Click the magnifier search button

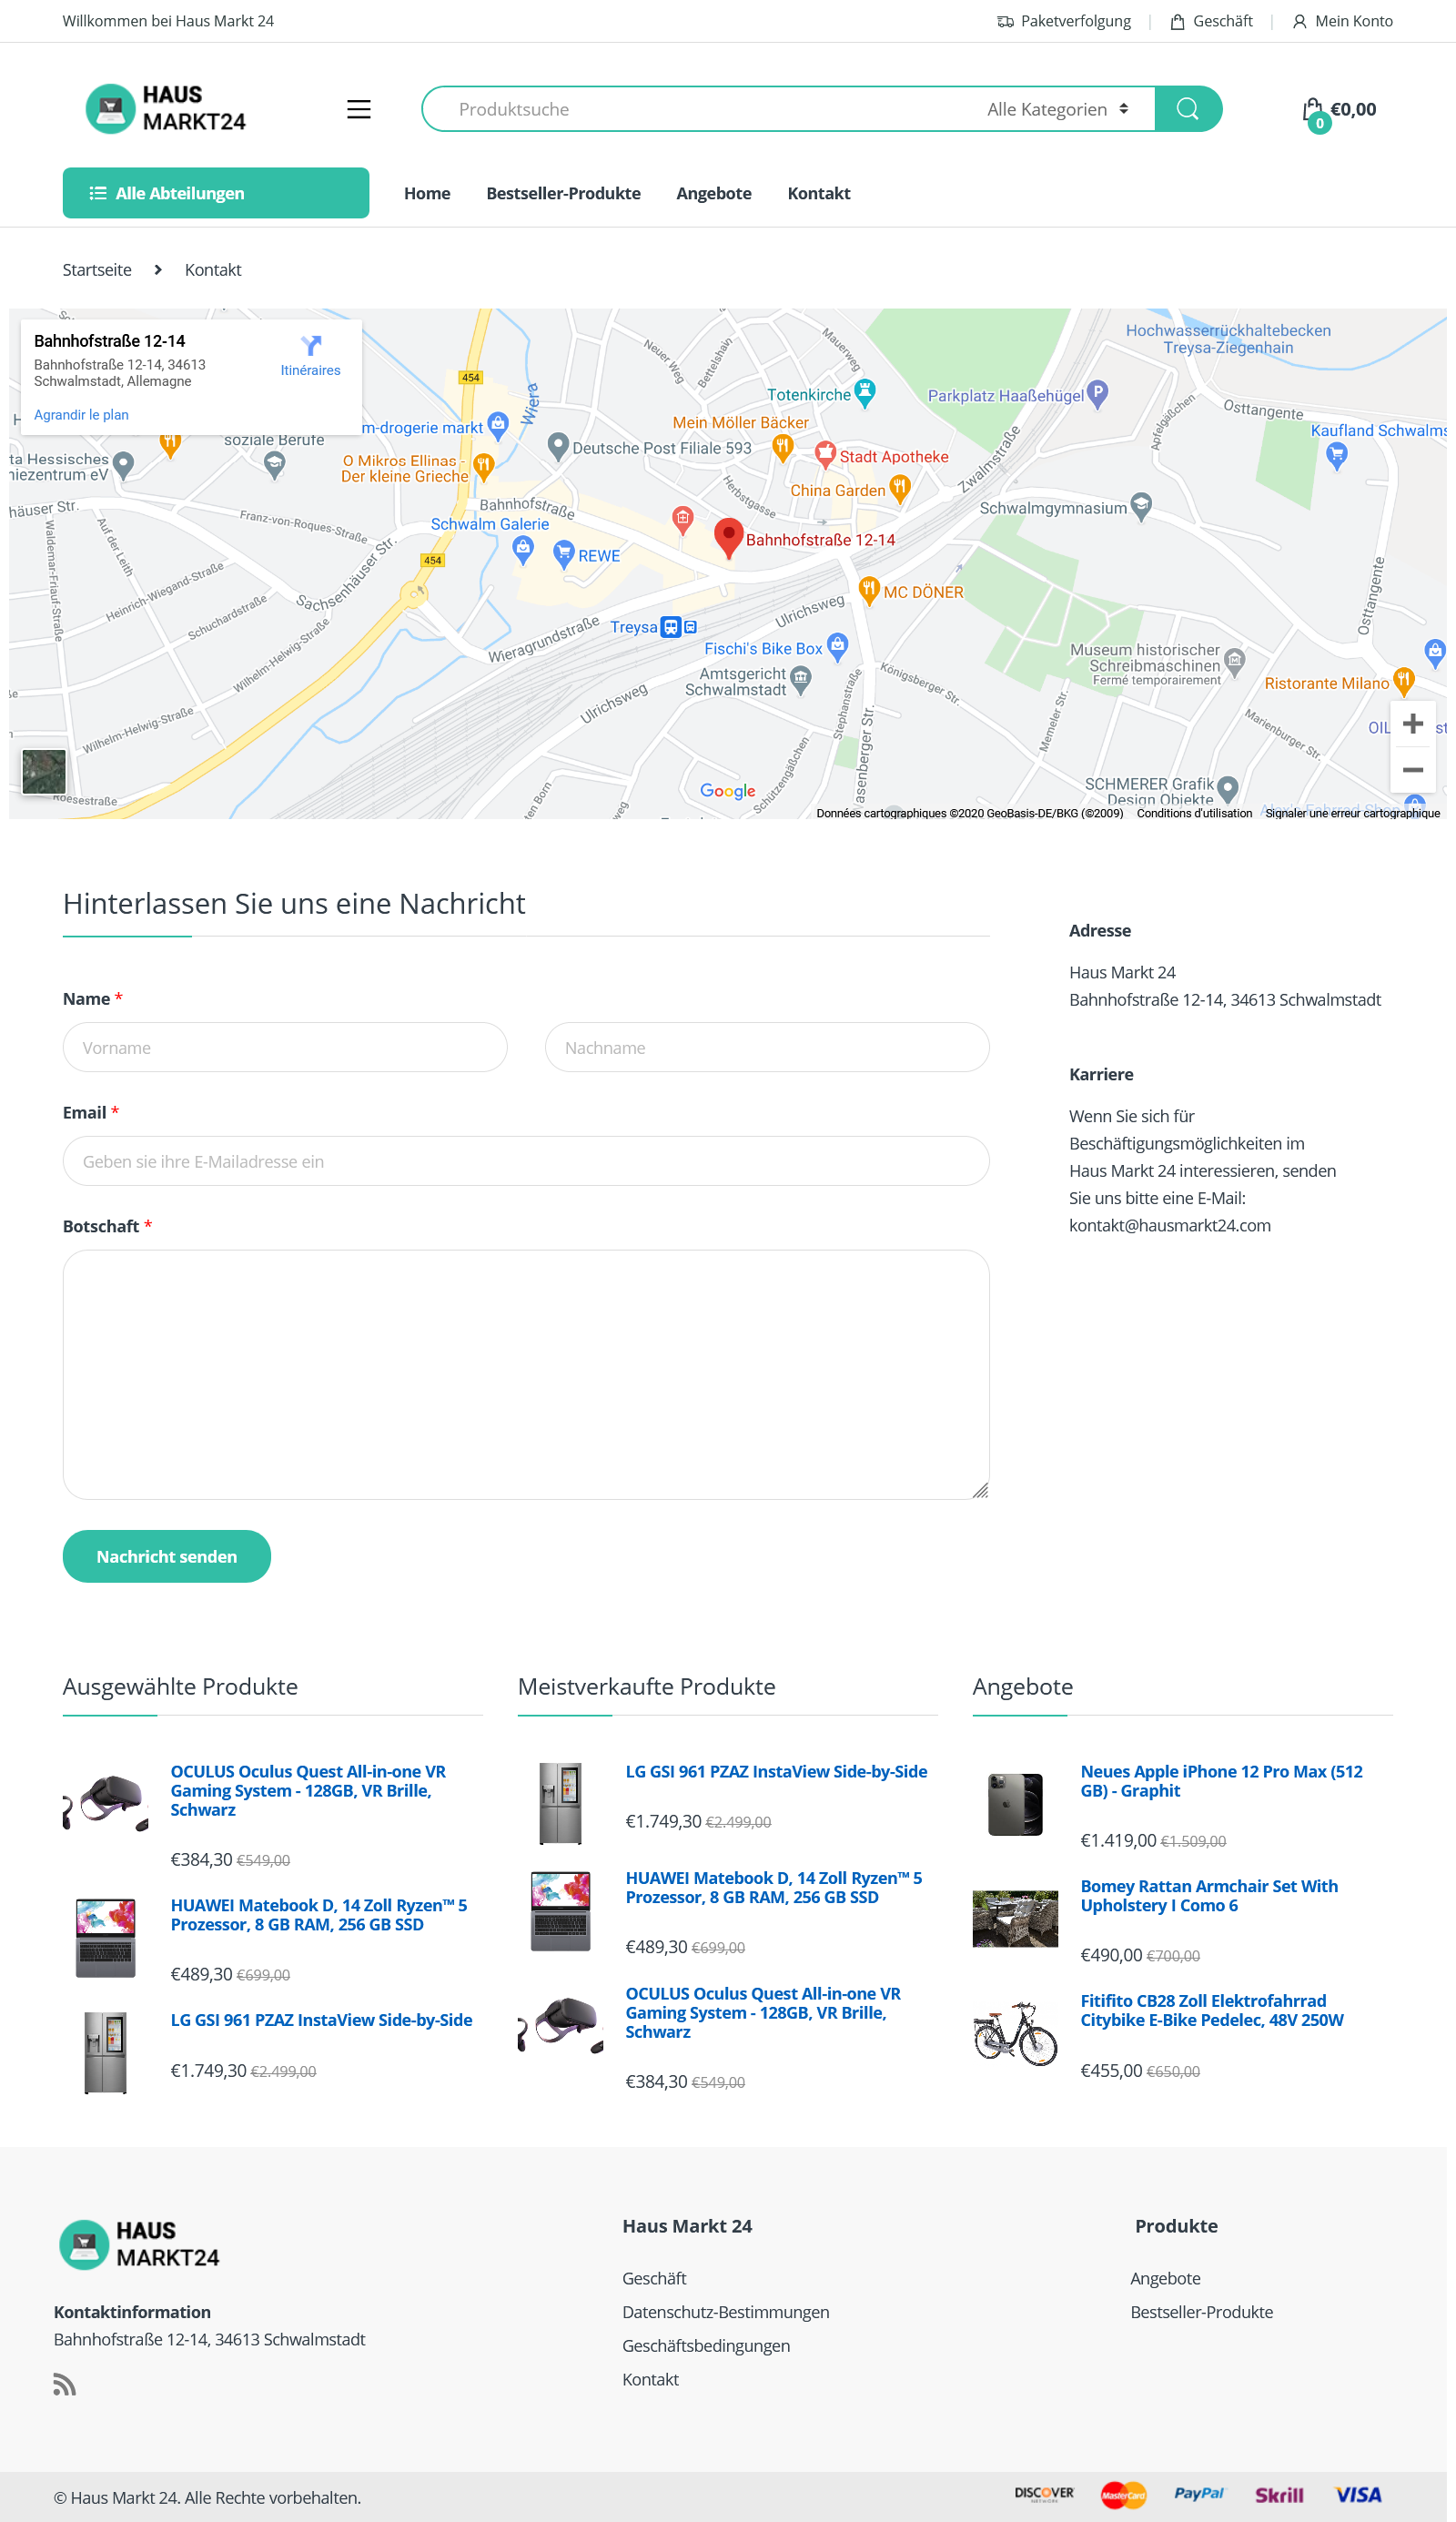click(1187, 109)
